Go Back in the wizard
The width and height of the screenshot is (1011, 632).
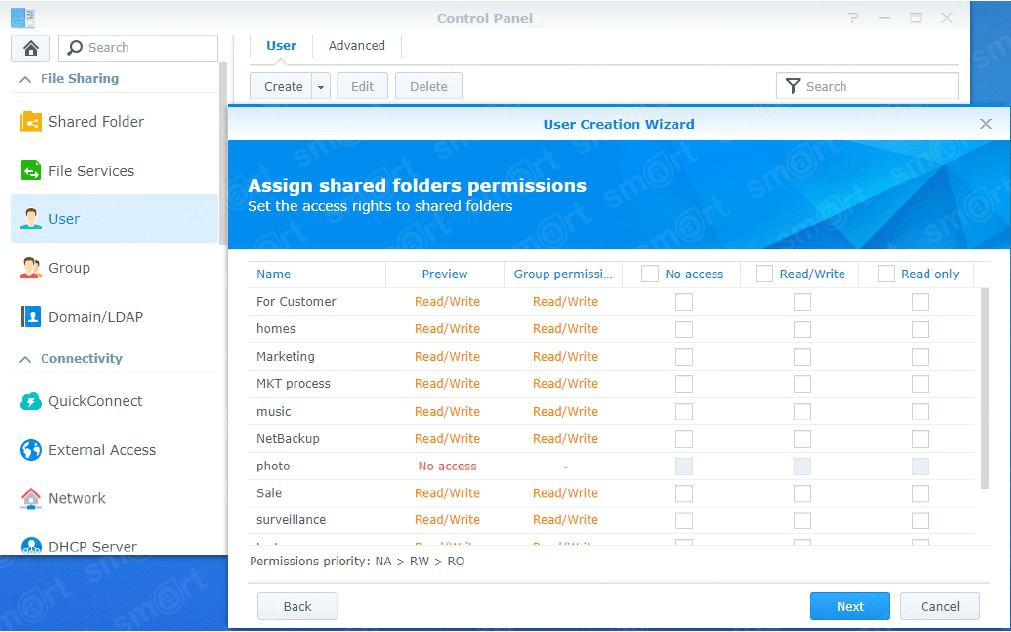(x=297, y=606)
